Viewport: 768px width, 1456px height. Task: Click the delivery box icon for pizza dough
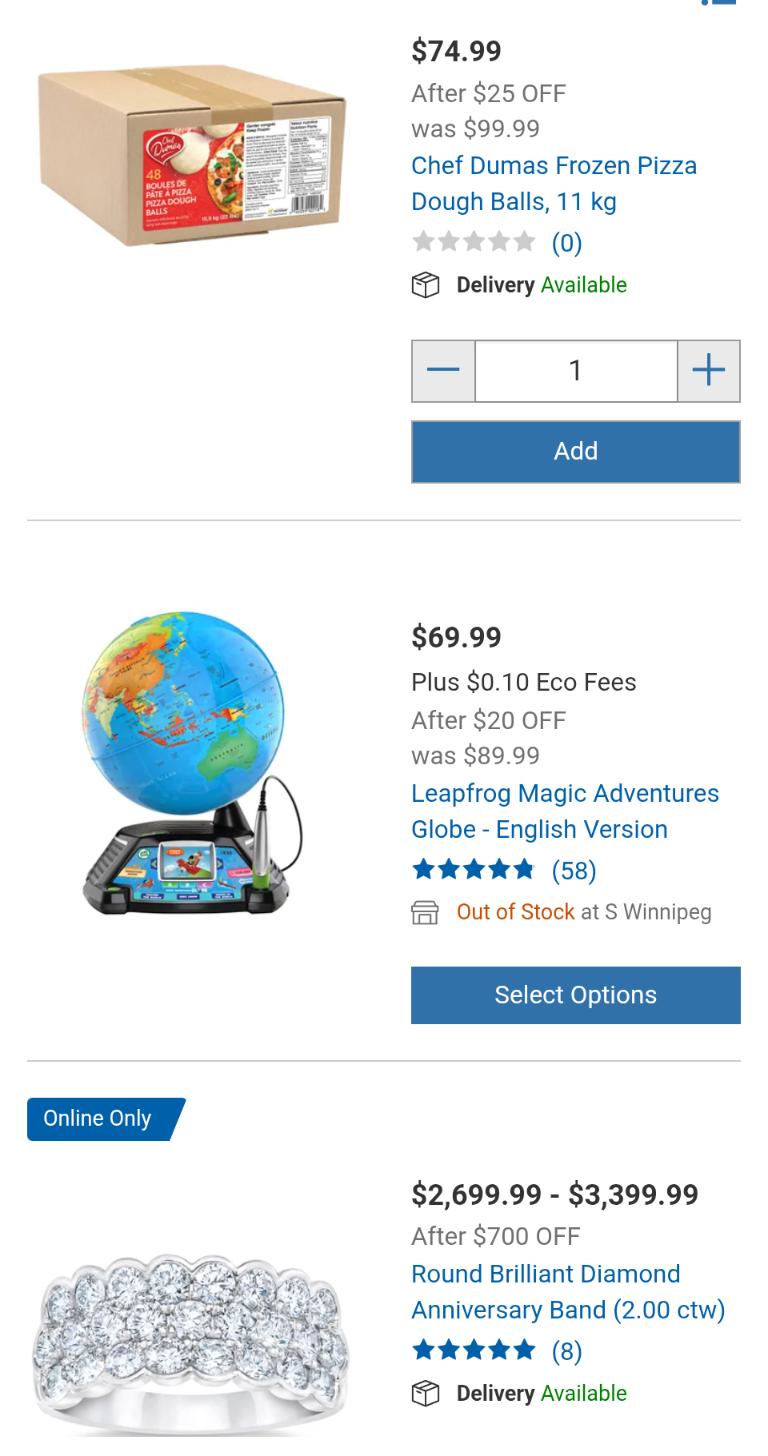426,286
